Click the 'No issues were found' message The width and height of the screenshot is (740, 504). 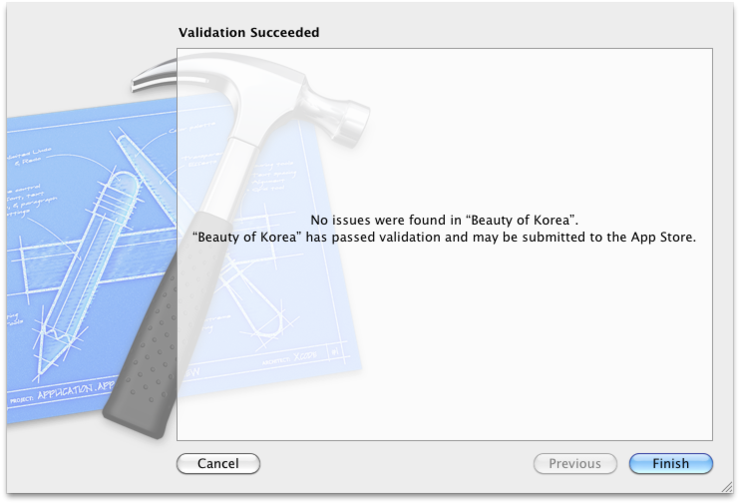pyautogui.click(x=444, y=220)
